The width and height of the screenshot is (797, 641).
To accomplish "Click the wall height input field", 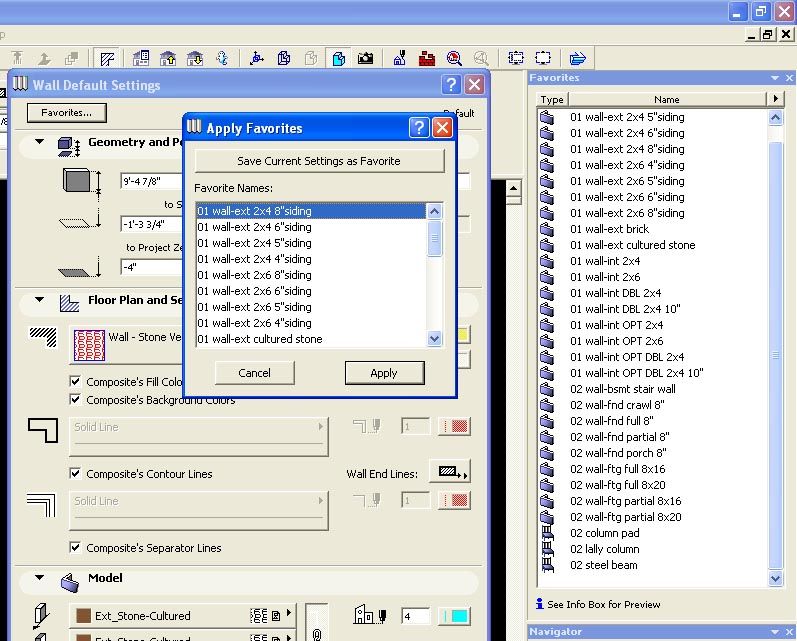I will click(150, 182).
